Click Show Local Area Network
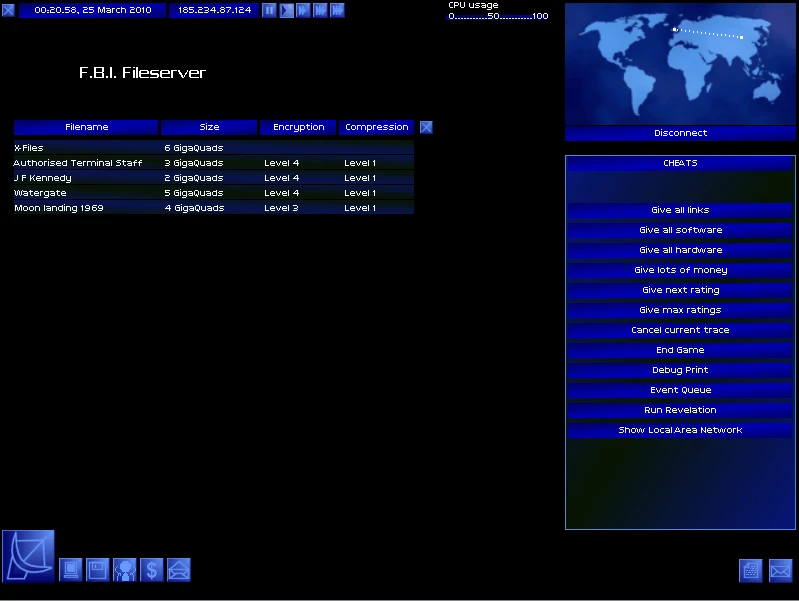 [680, 430]
